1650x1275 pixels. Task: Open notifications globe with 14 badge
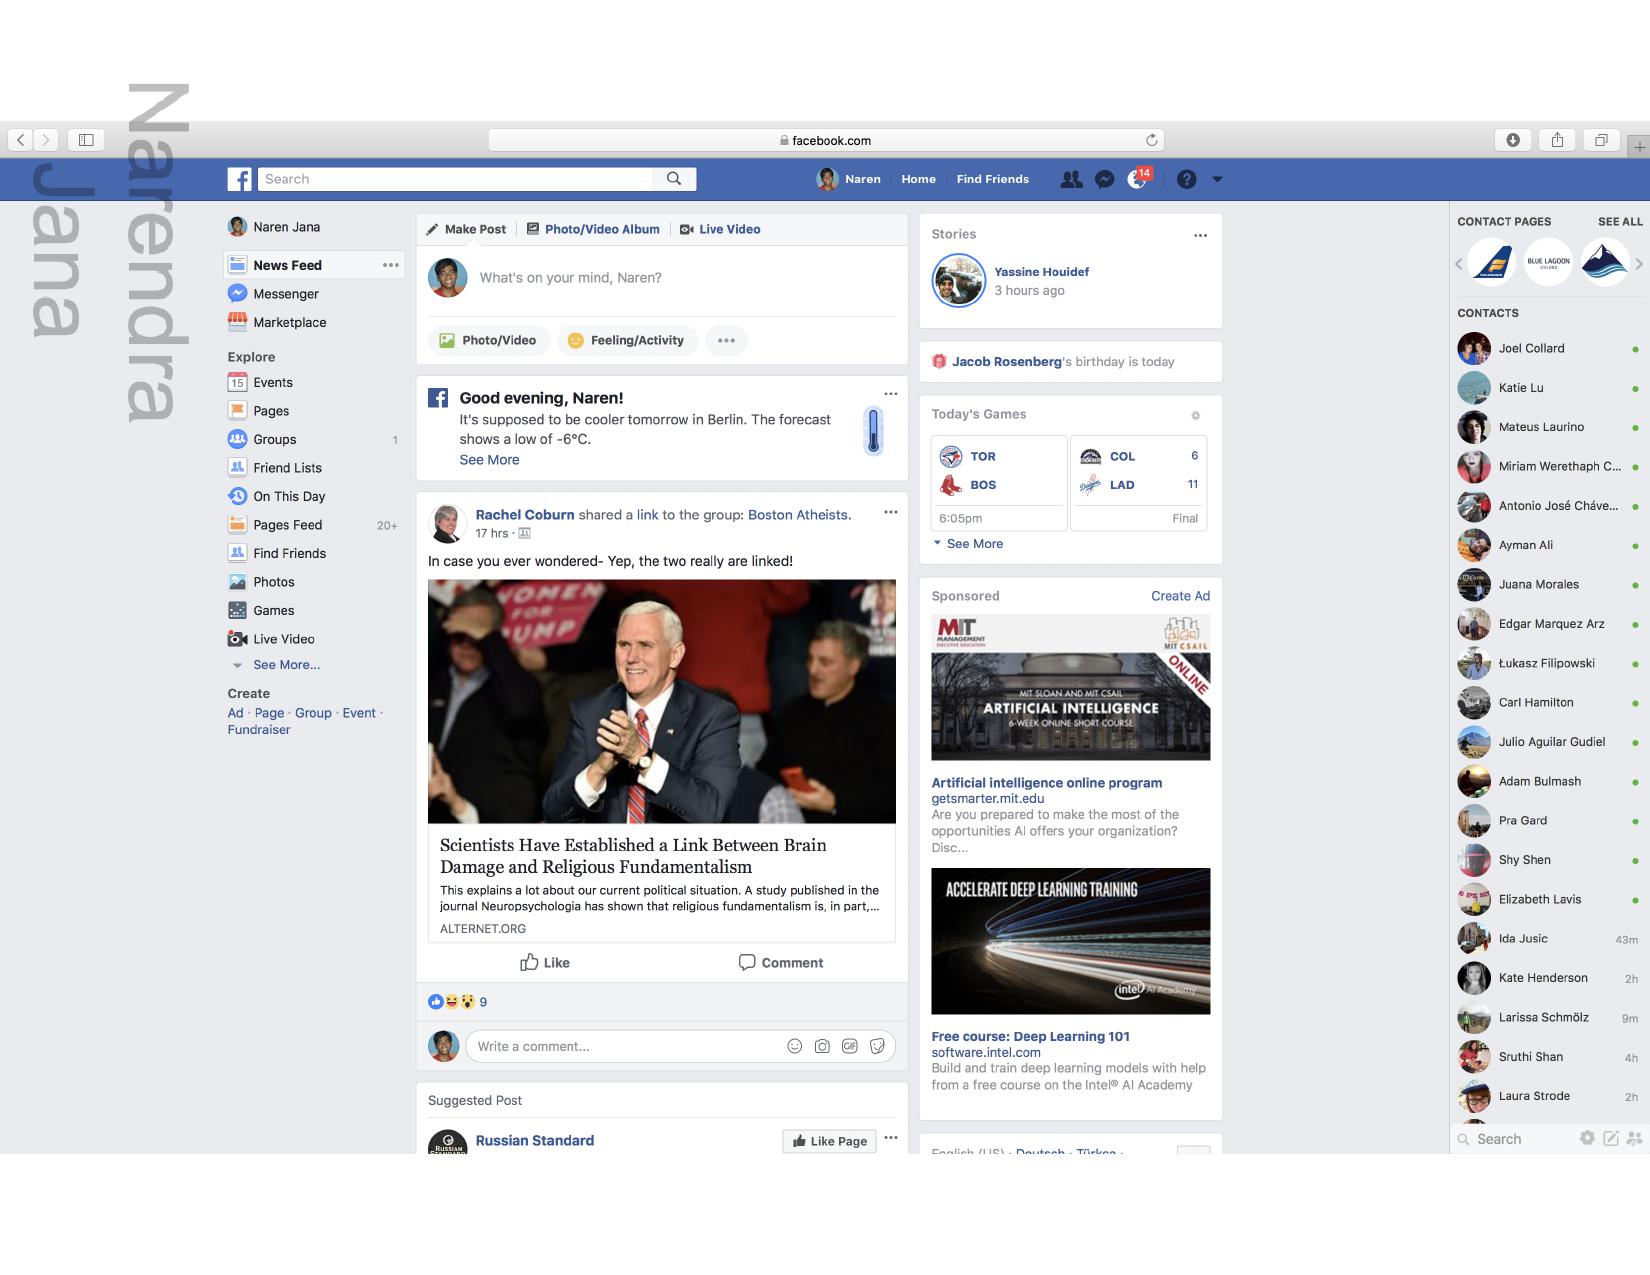coord(1137,179)
